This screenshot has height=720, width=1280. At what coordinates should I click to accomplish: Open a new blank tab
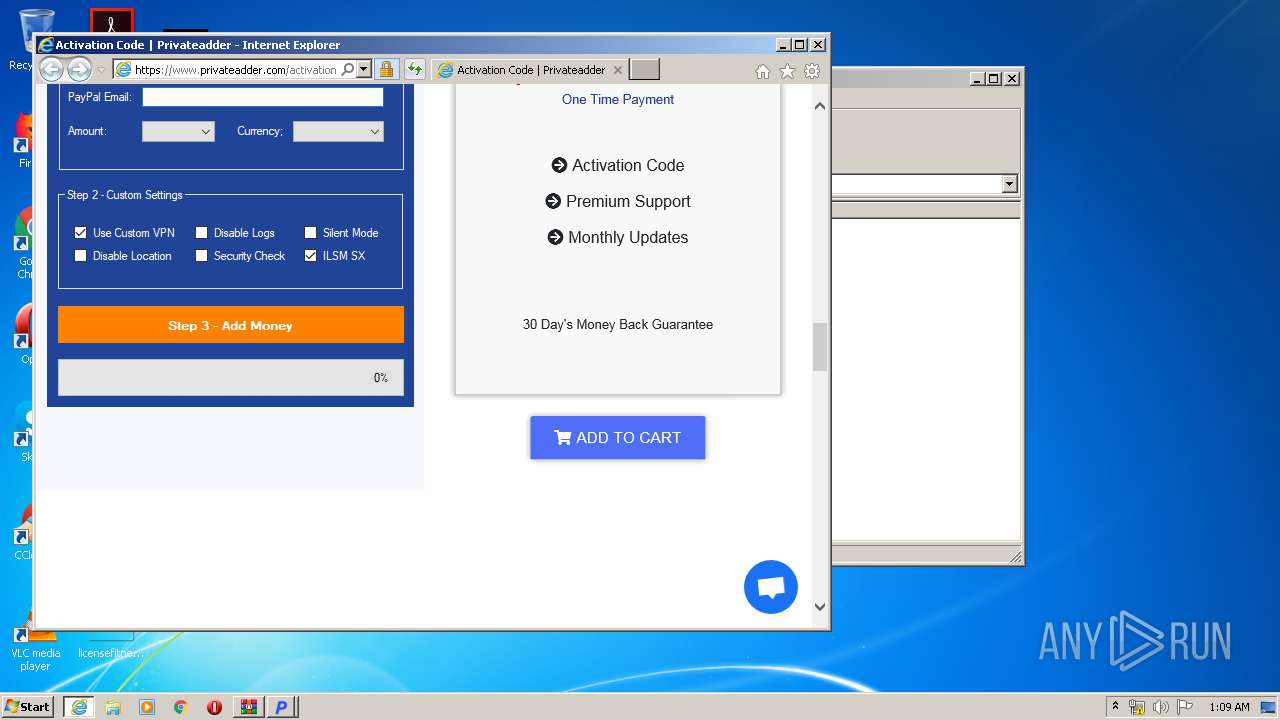click(645, 70)
